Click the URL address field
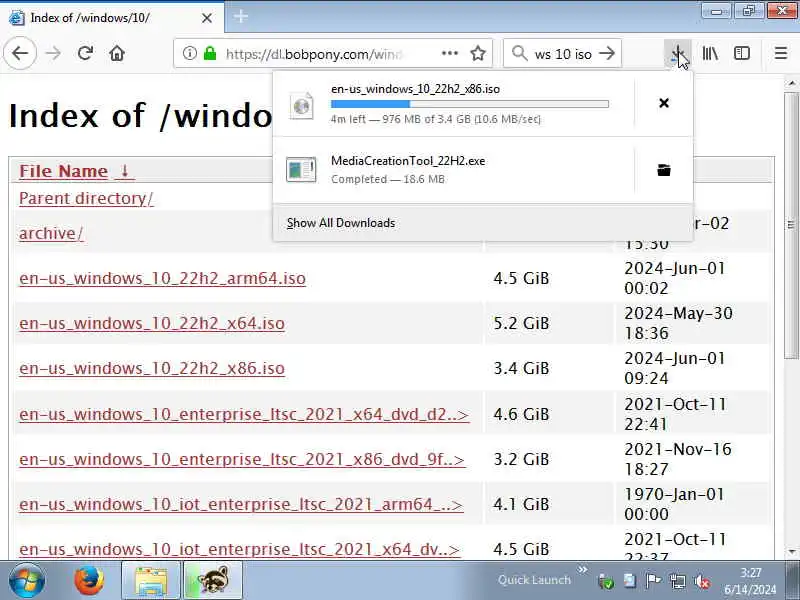Screen dimensions: 800x600 (313, 53)
